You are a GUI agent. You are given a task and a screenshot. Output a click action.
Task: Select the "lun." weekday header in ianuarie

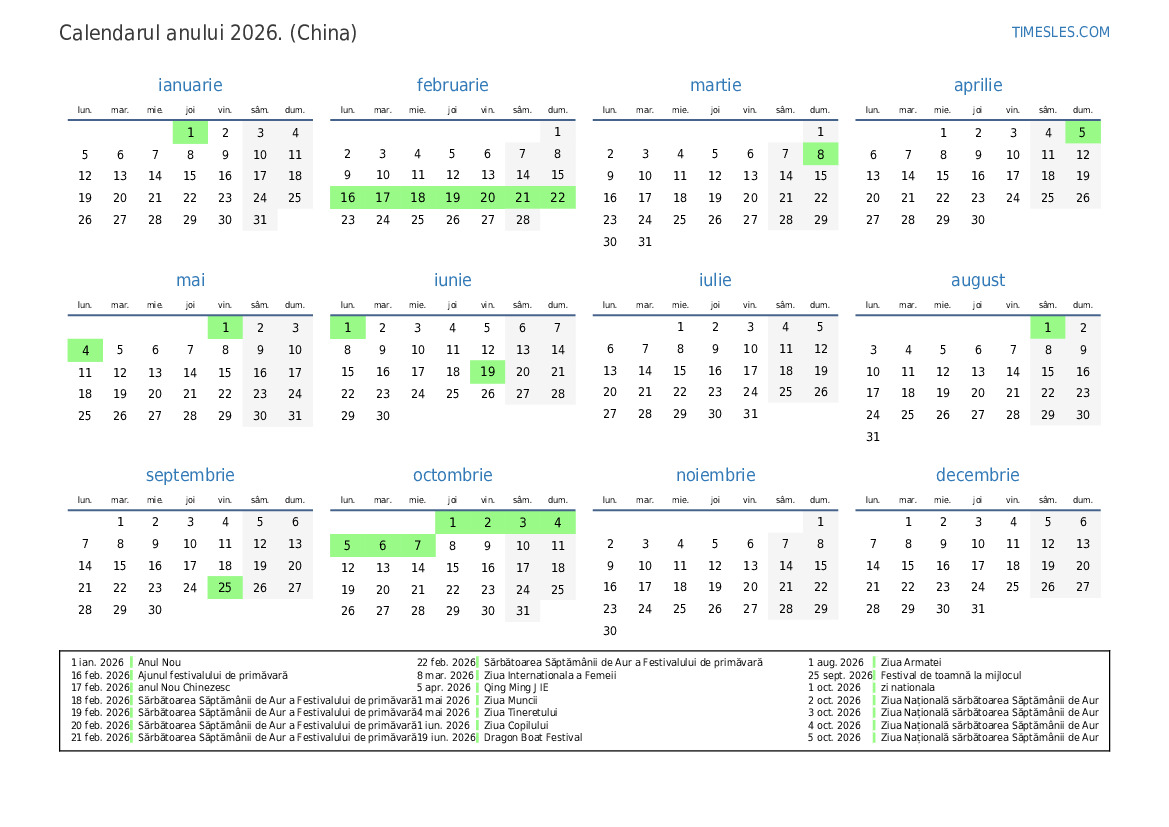[85, 110]
